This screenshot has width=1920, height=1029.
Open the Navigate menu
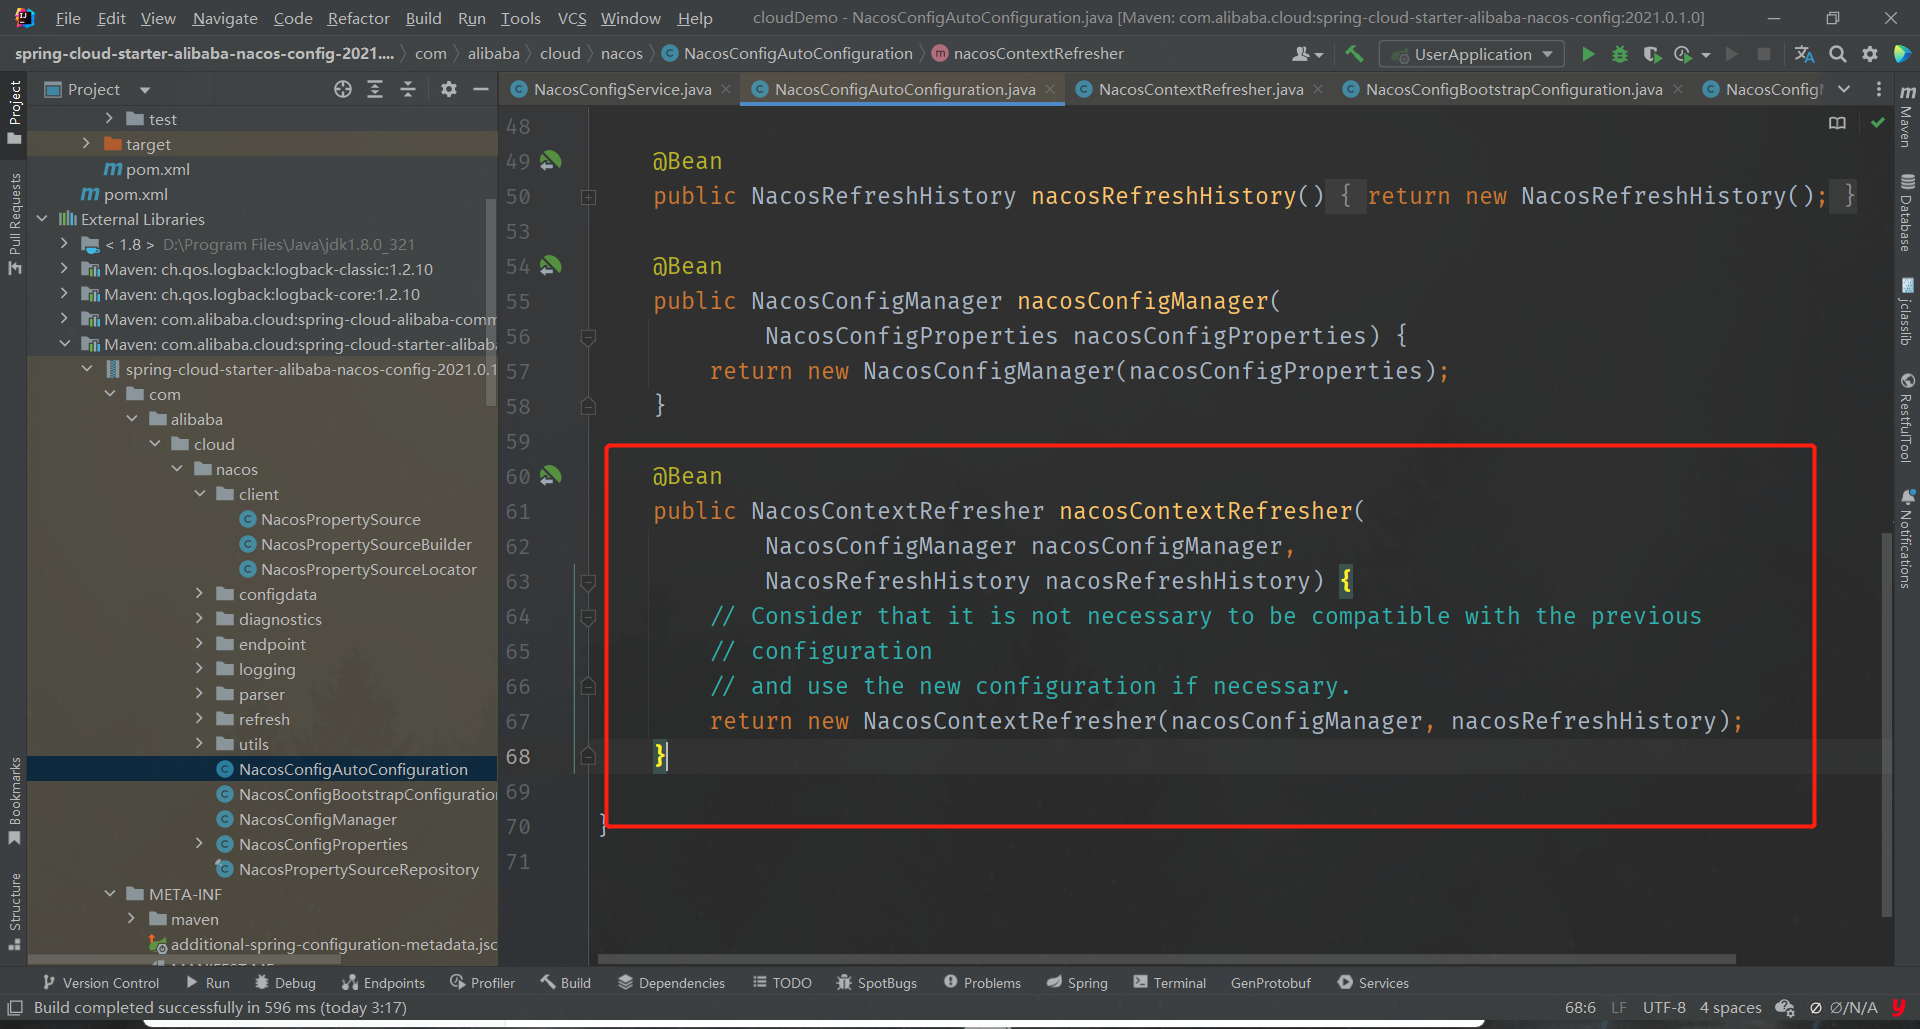(x=224, y=18)
